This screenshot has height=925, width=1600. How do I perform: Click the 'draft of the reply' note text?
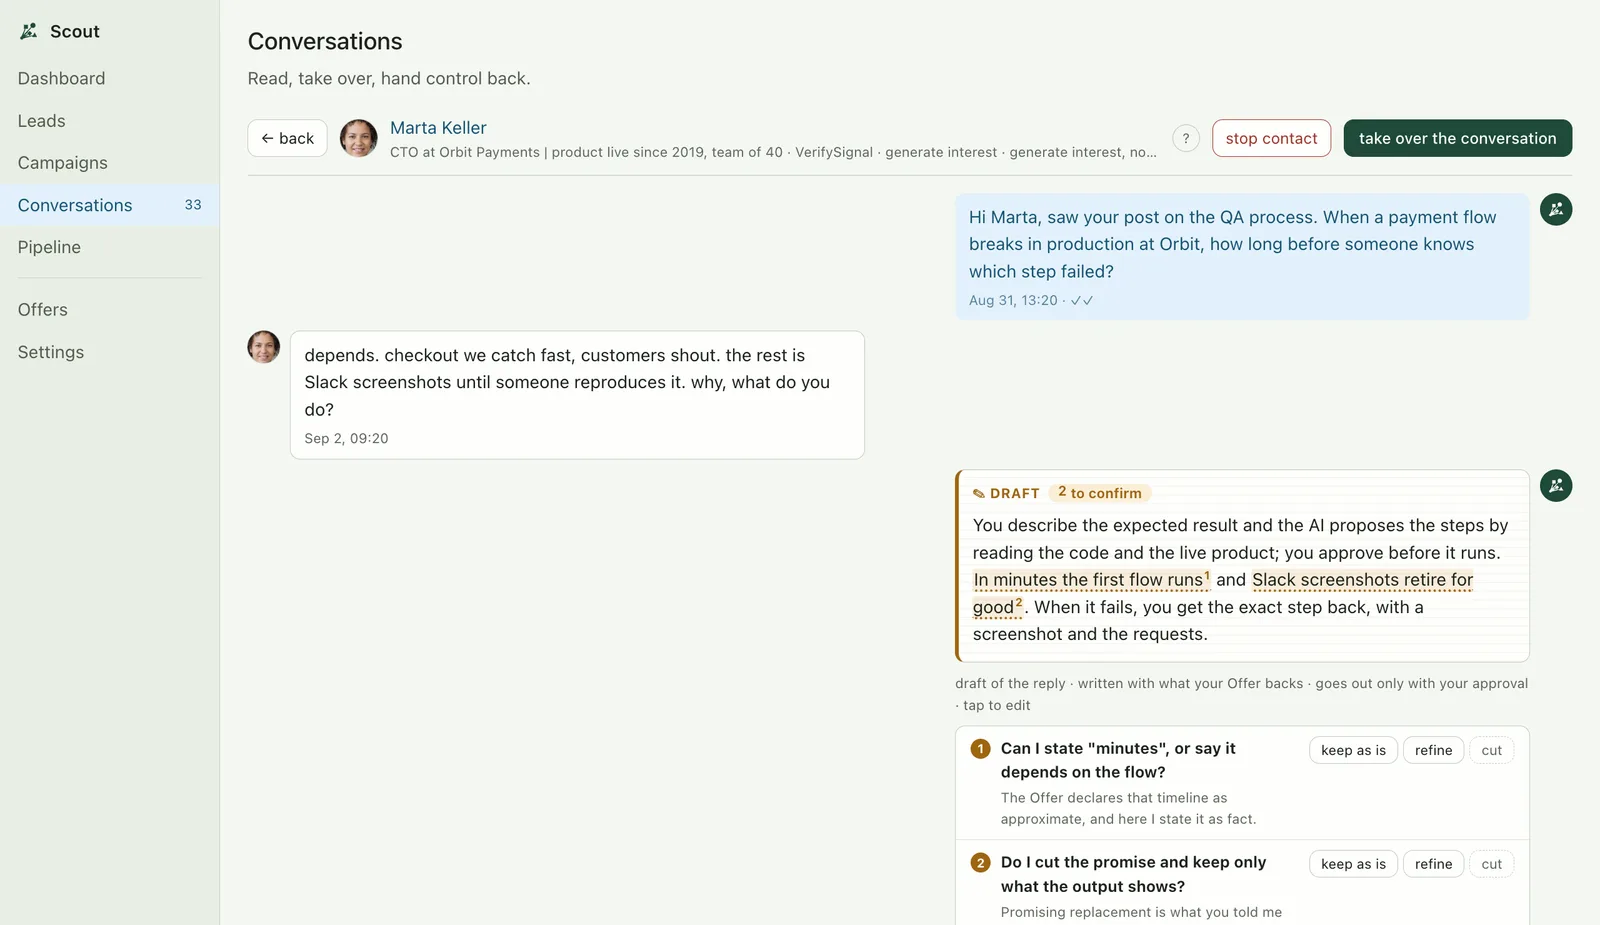[x=1242, y=694]
